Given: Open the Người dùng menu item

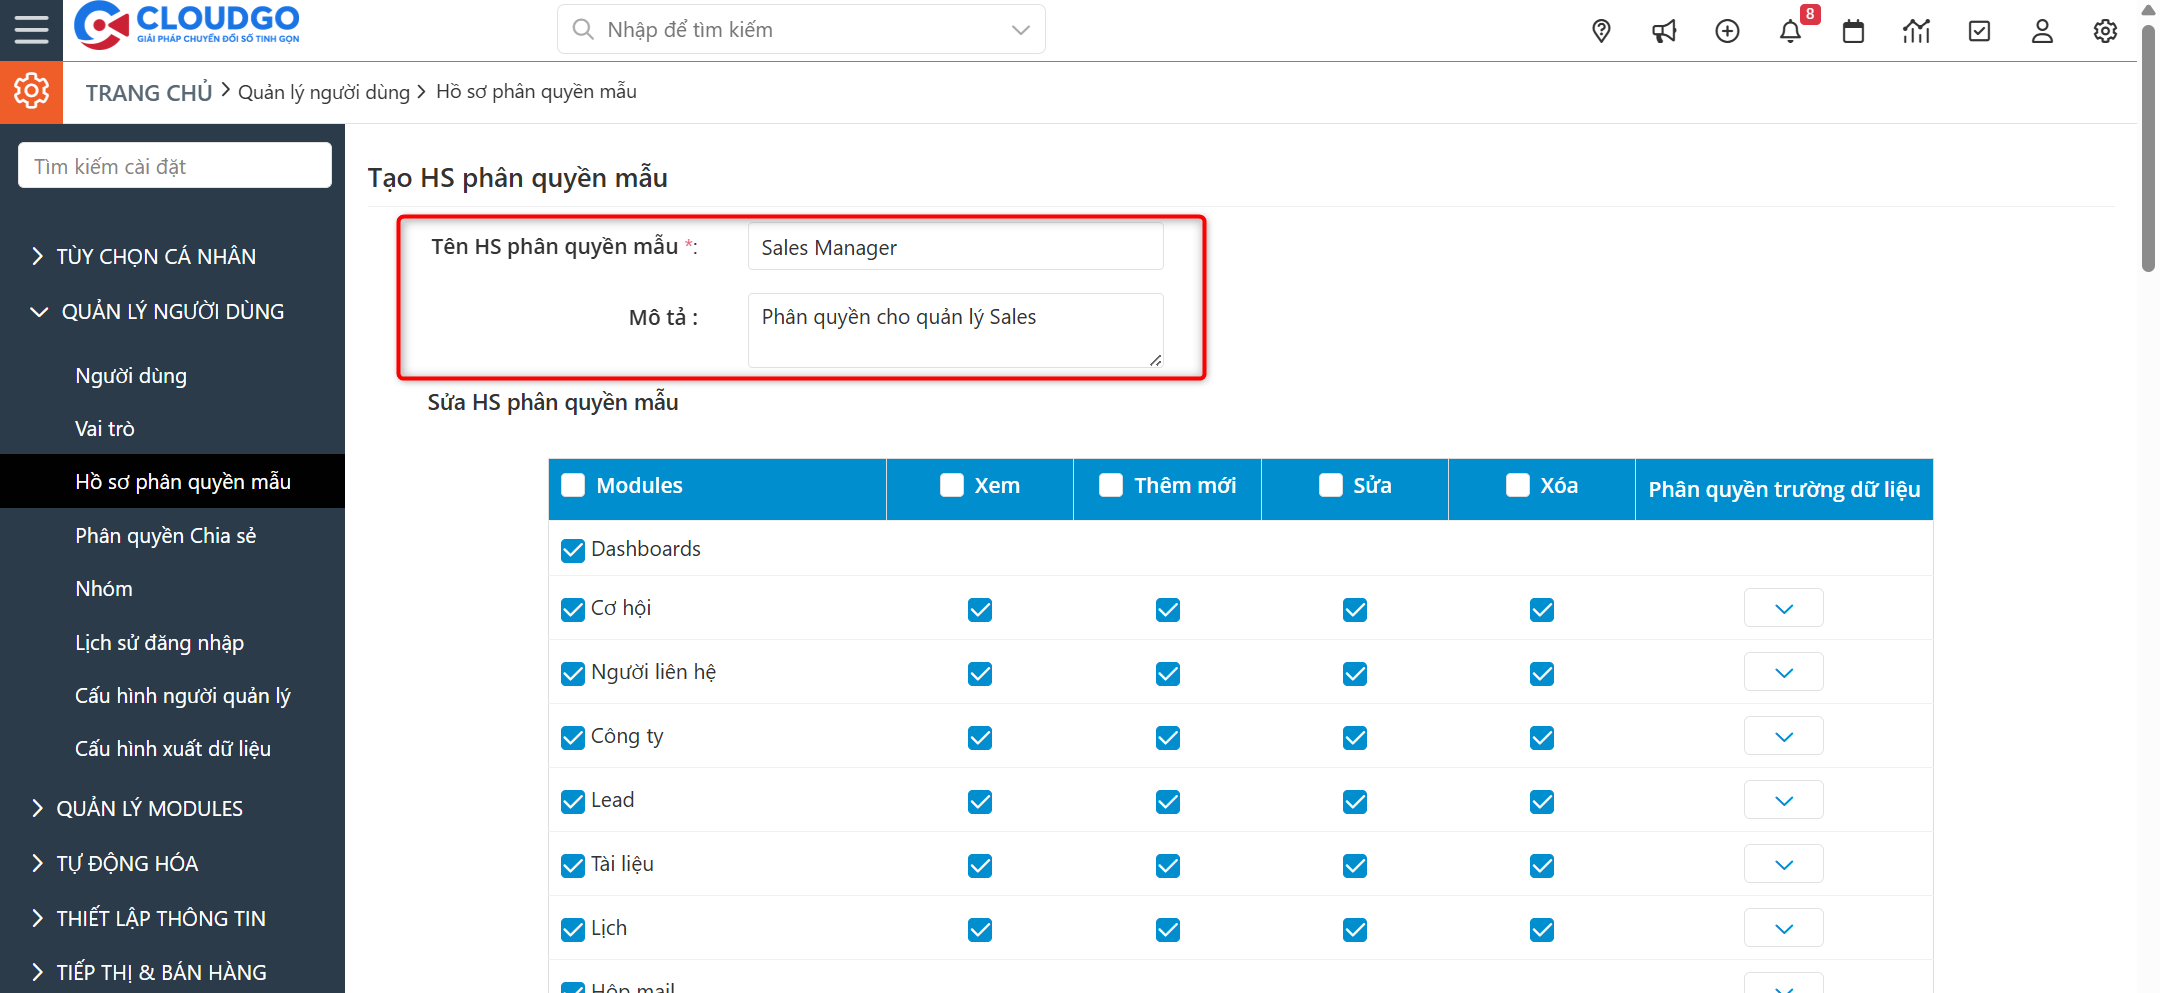Looking at the screenshot, I should click(130, 375).
